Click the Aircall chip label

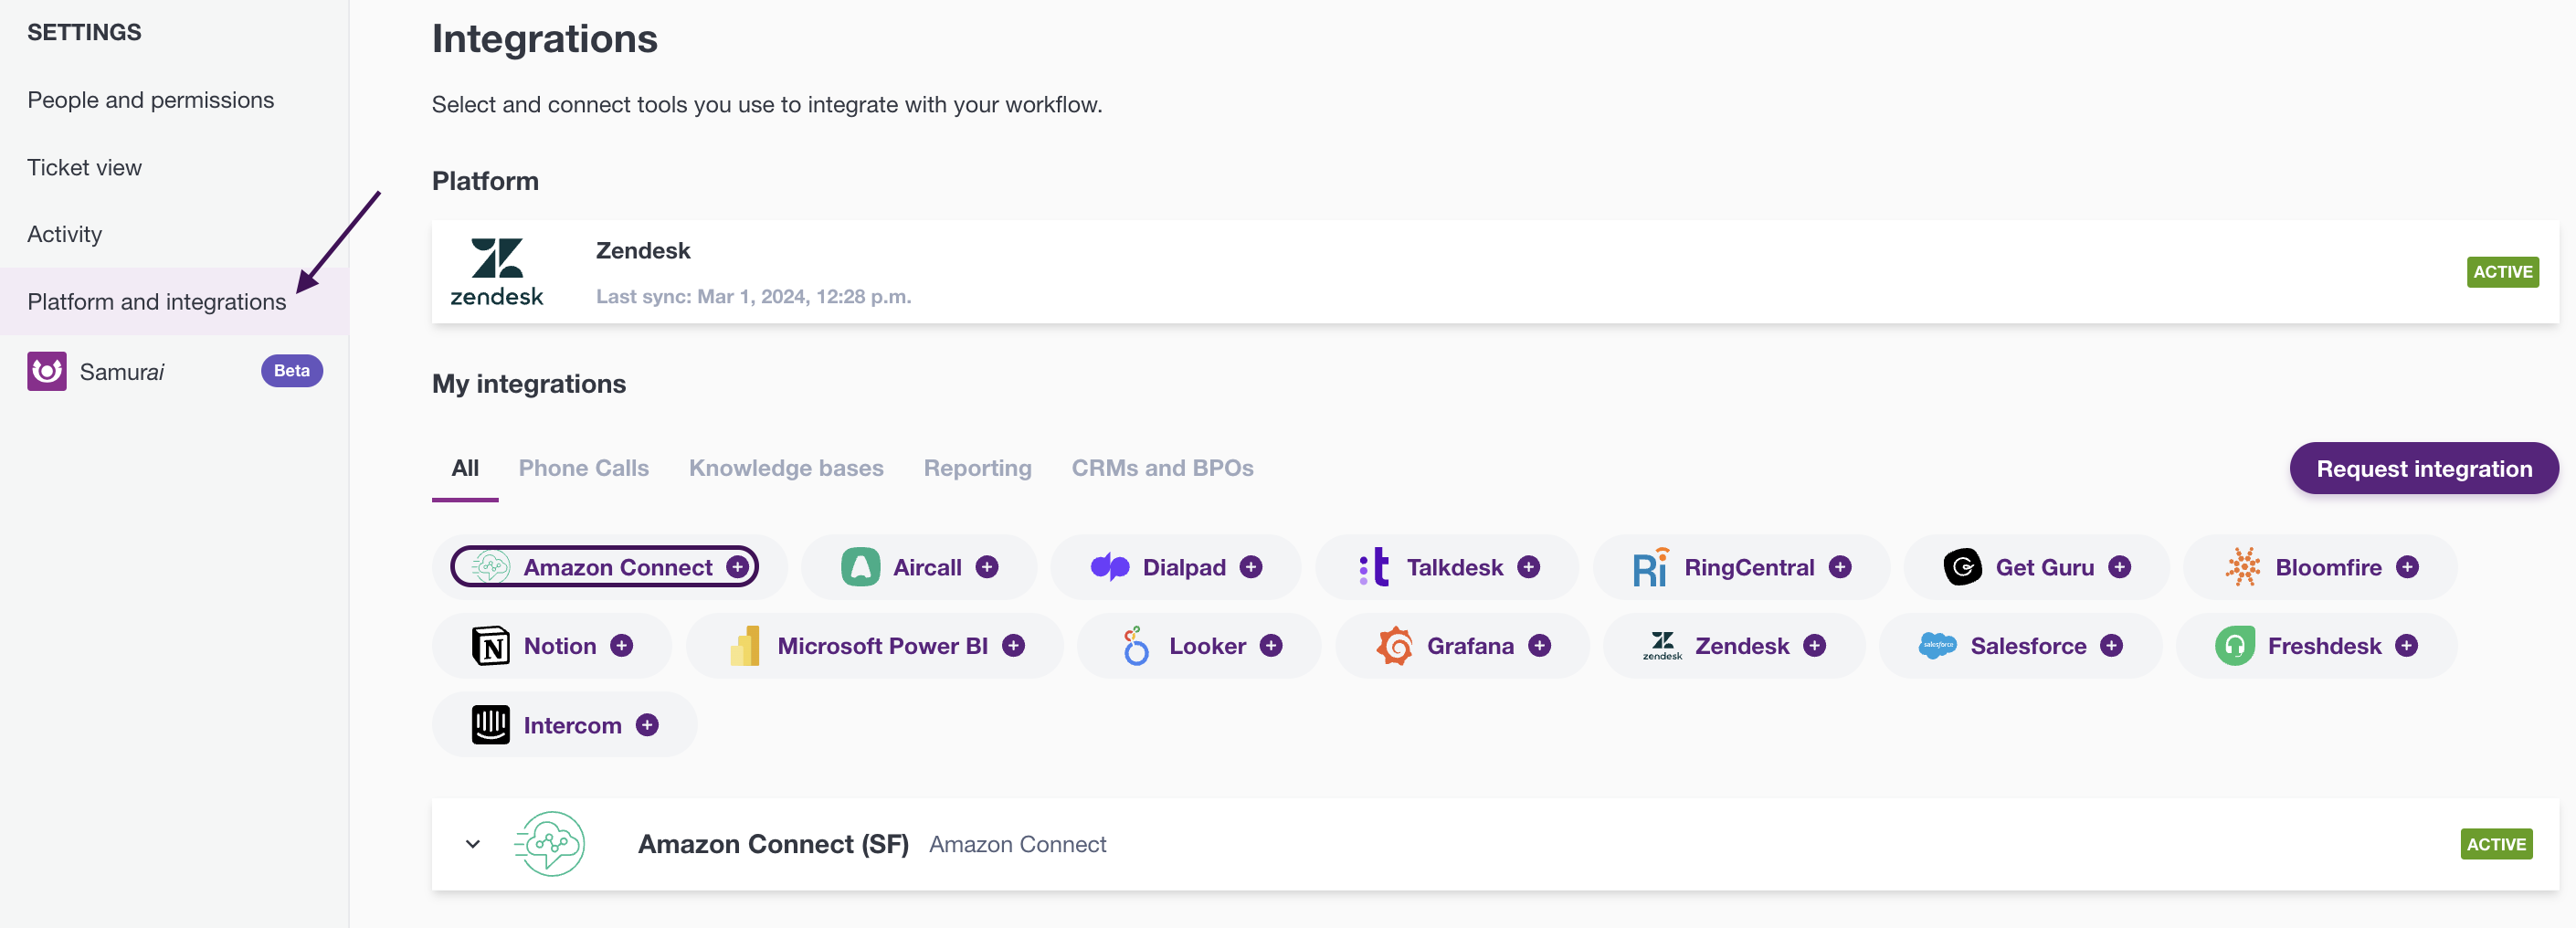(x=927, y=567)
